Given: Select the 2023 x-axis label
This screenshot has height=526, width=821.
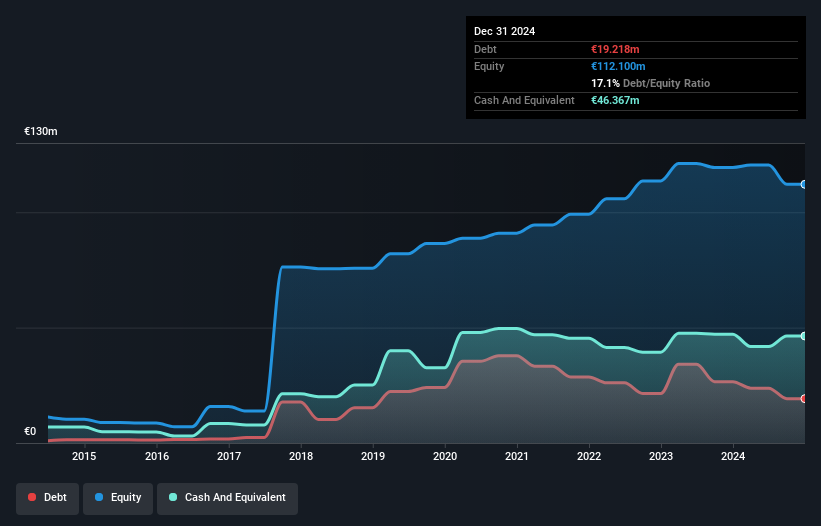Looking at the screenshot, I should [x=661, y=456].
